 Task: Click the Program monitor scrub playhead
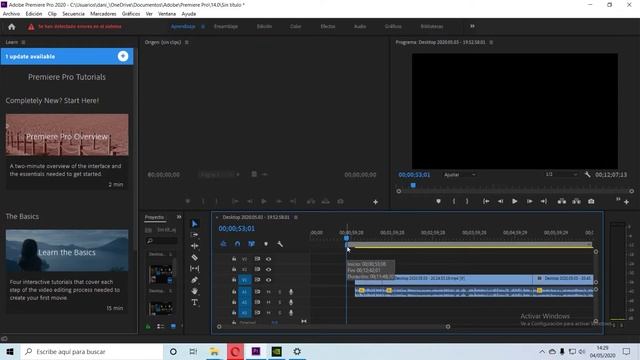click(x=413, y=185)
